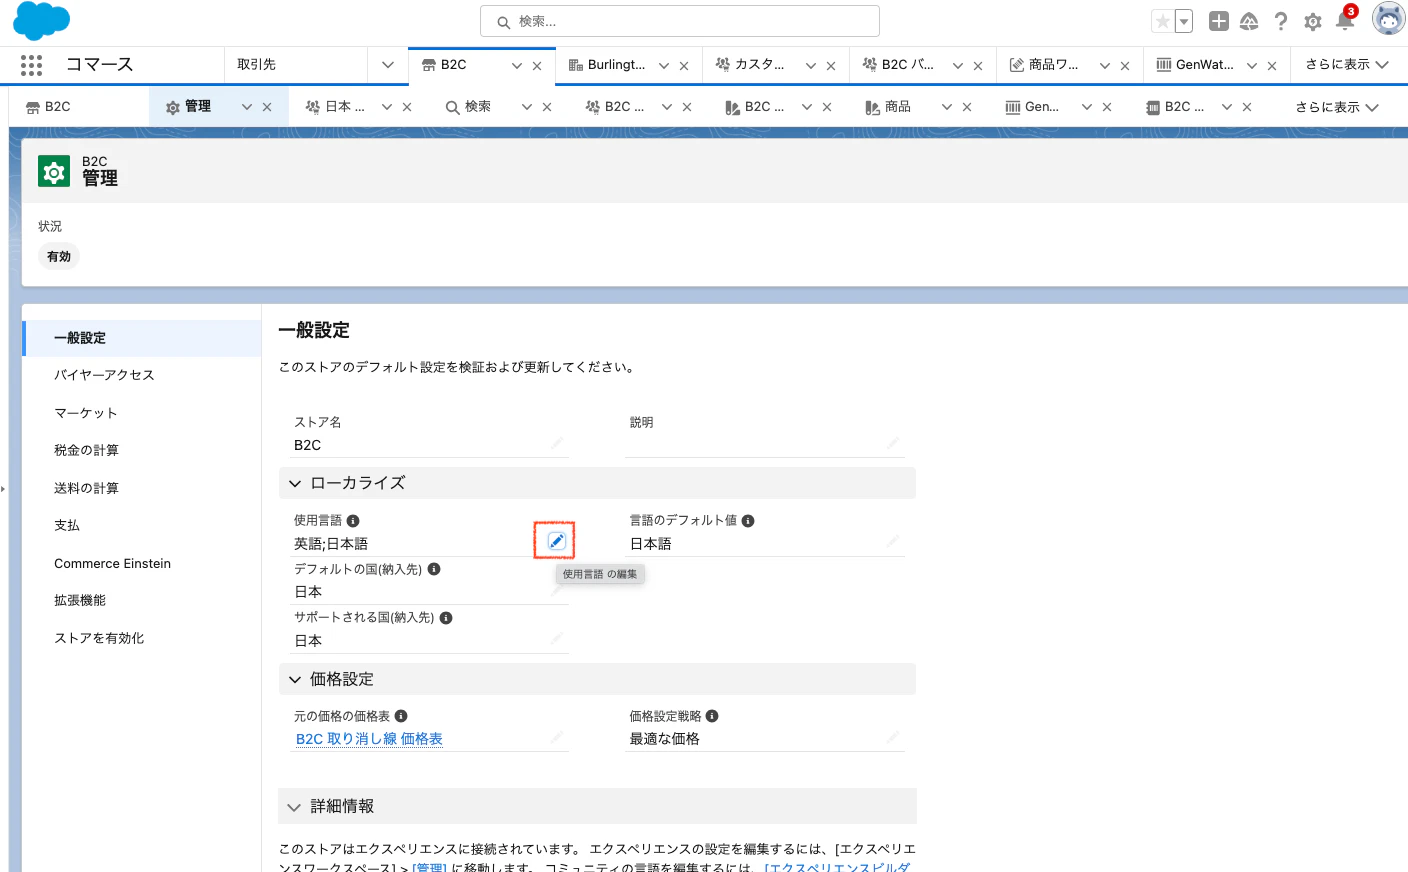Image resolution: width=1408 pixels, height=872 pixels.
Task: Click the 有効 status badge
Action: 59,257
